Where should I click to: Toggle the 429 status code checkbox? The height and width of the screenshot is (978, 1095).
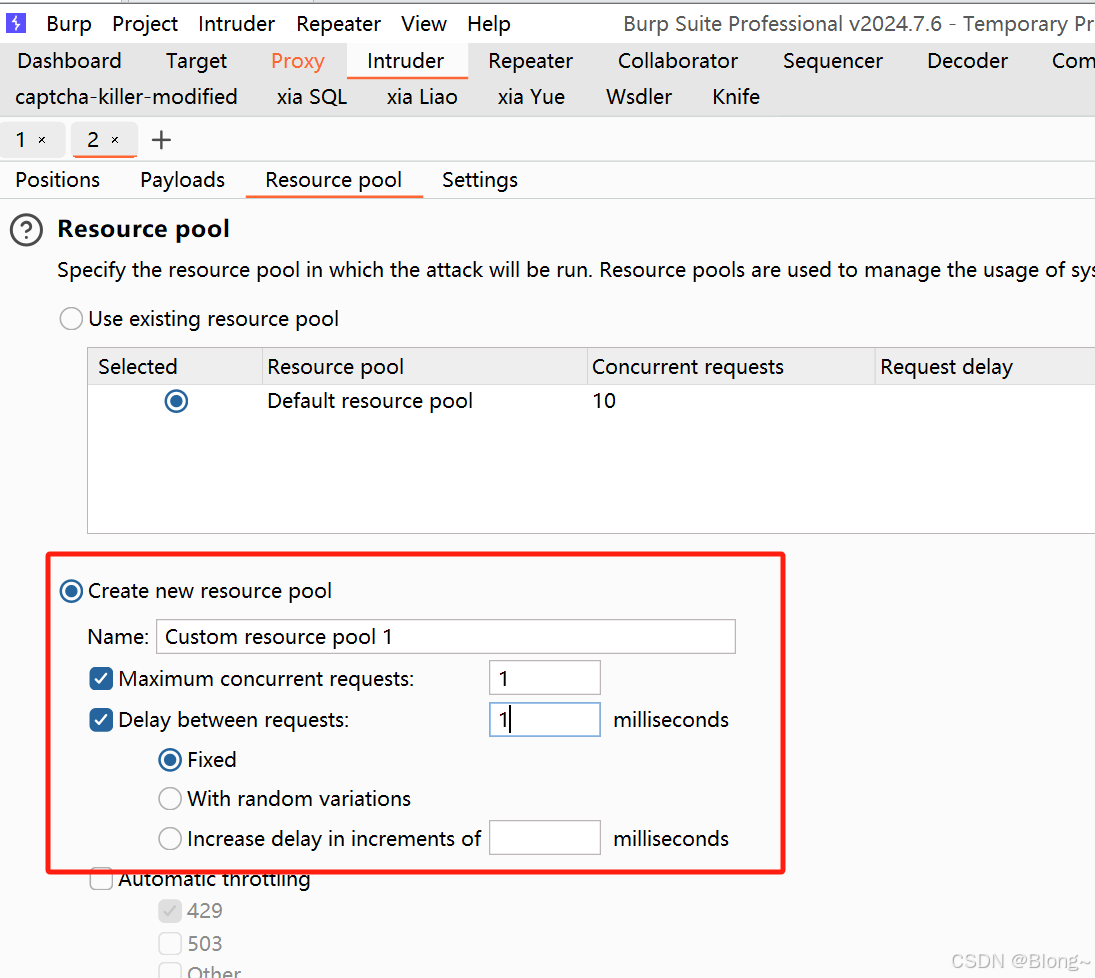170,911
